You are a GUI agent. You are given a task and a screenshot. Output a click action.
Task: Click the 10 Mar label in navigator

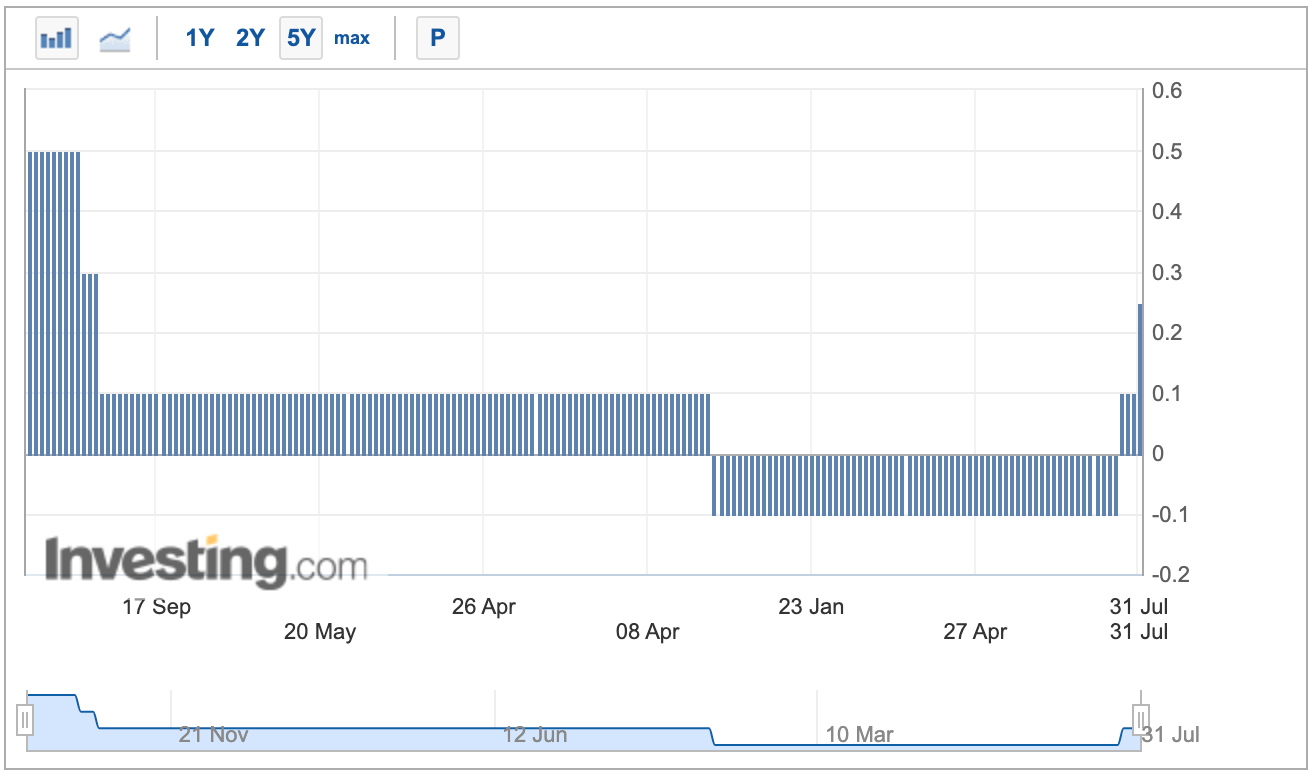click(x=859, y=735)
